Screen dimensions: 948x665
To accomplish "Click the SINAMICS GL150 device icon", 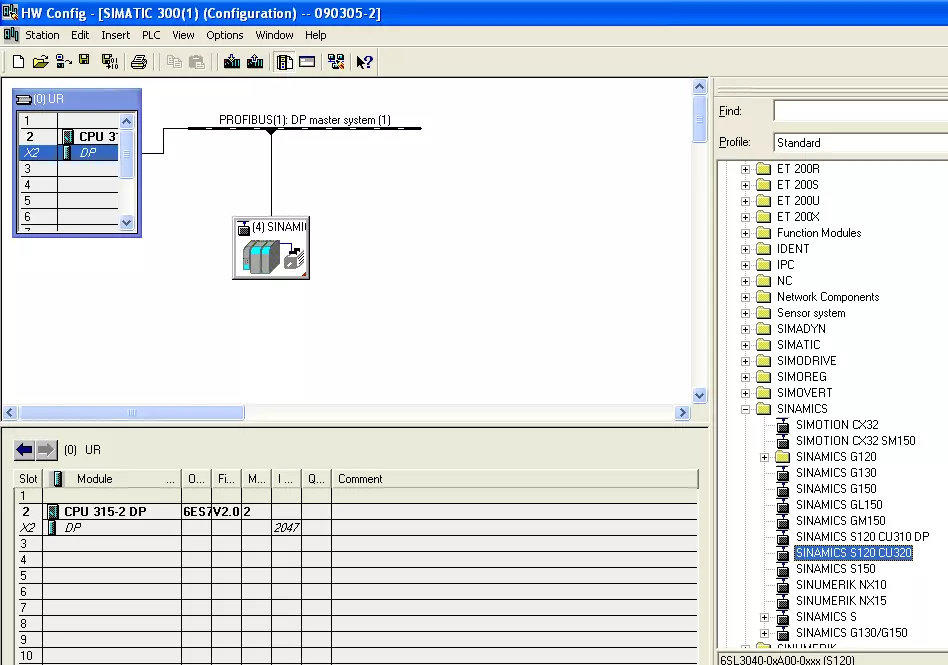I will (x=783, y=505).
